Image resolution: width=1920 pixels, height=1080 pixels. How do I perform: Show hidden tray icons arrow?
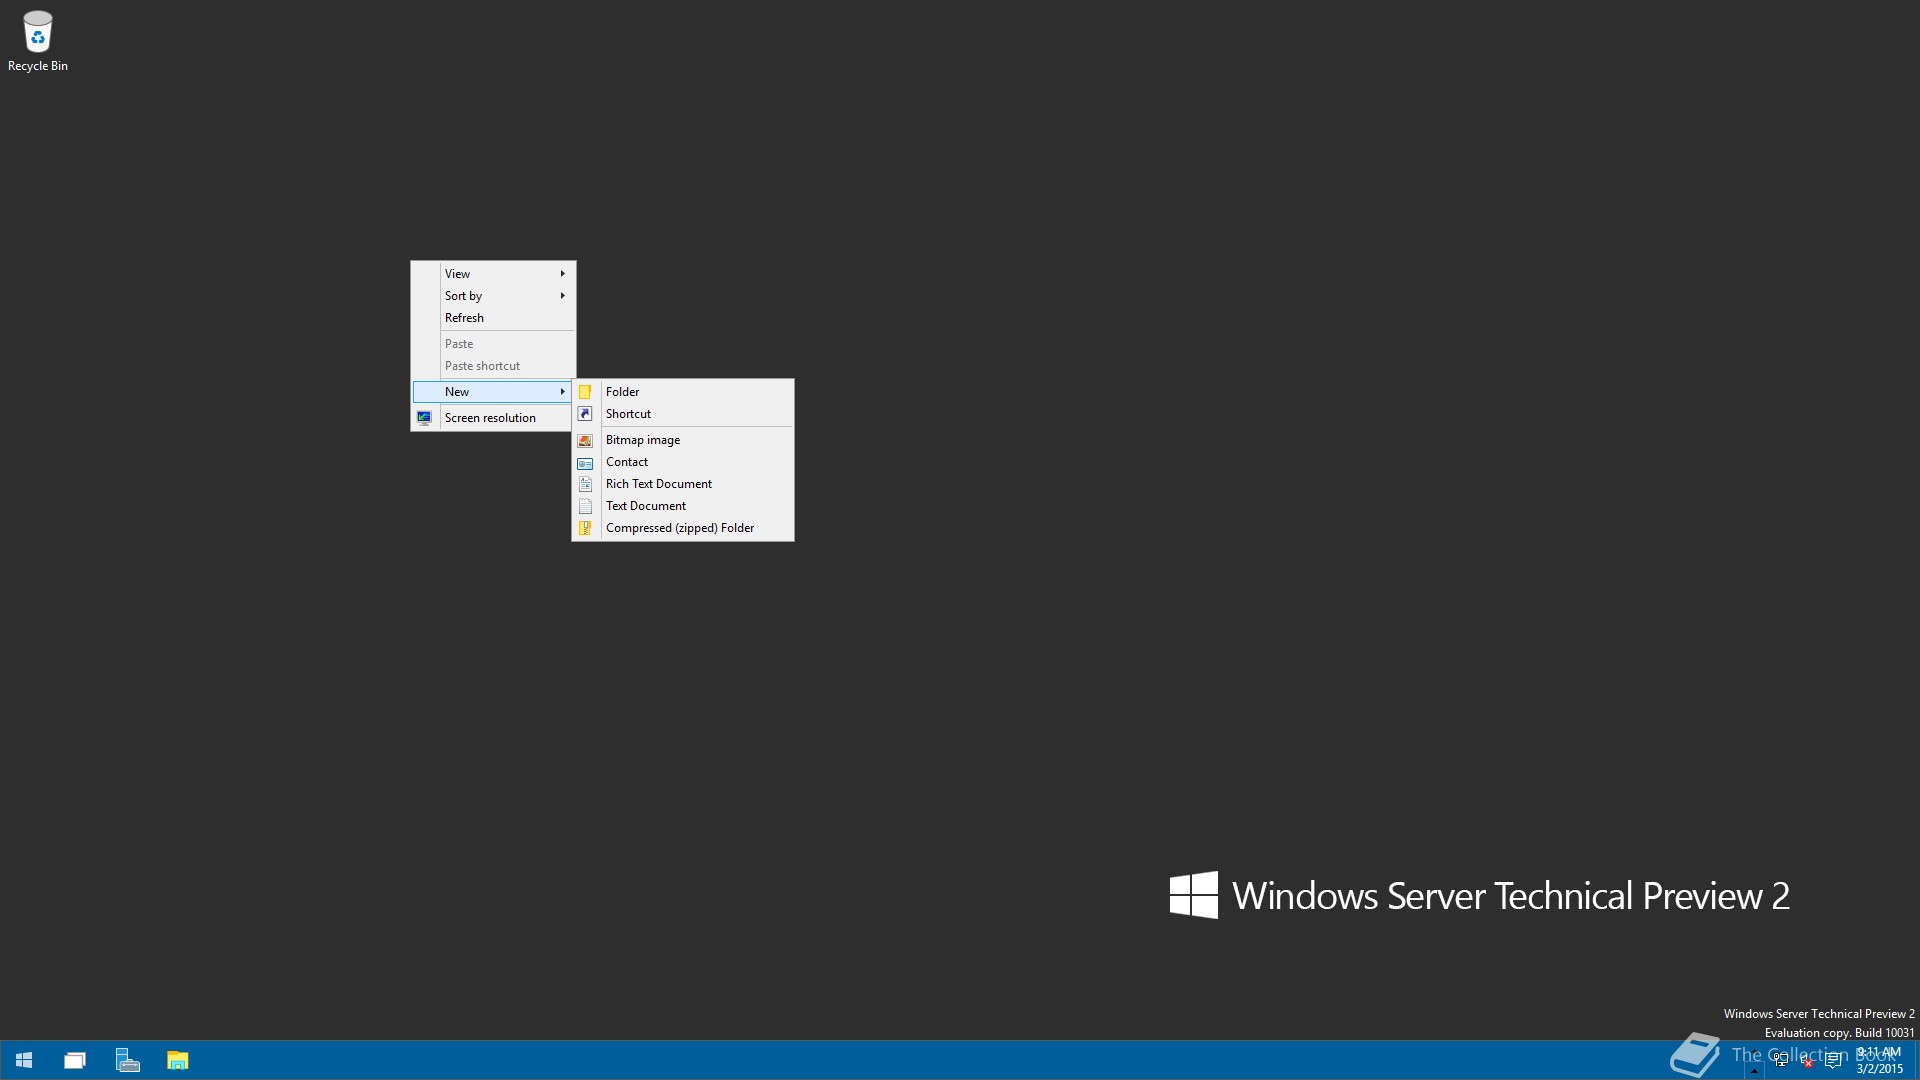1754,1069
